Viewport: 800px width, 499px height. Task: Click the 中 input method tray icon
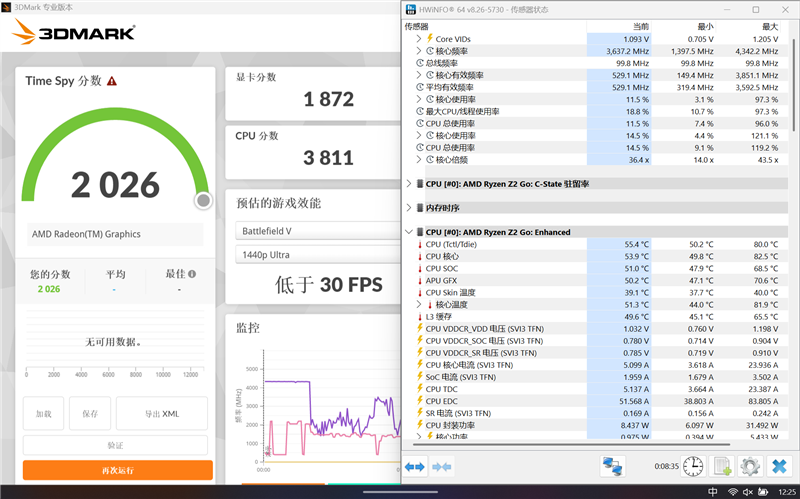coord(713,491)
